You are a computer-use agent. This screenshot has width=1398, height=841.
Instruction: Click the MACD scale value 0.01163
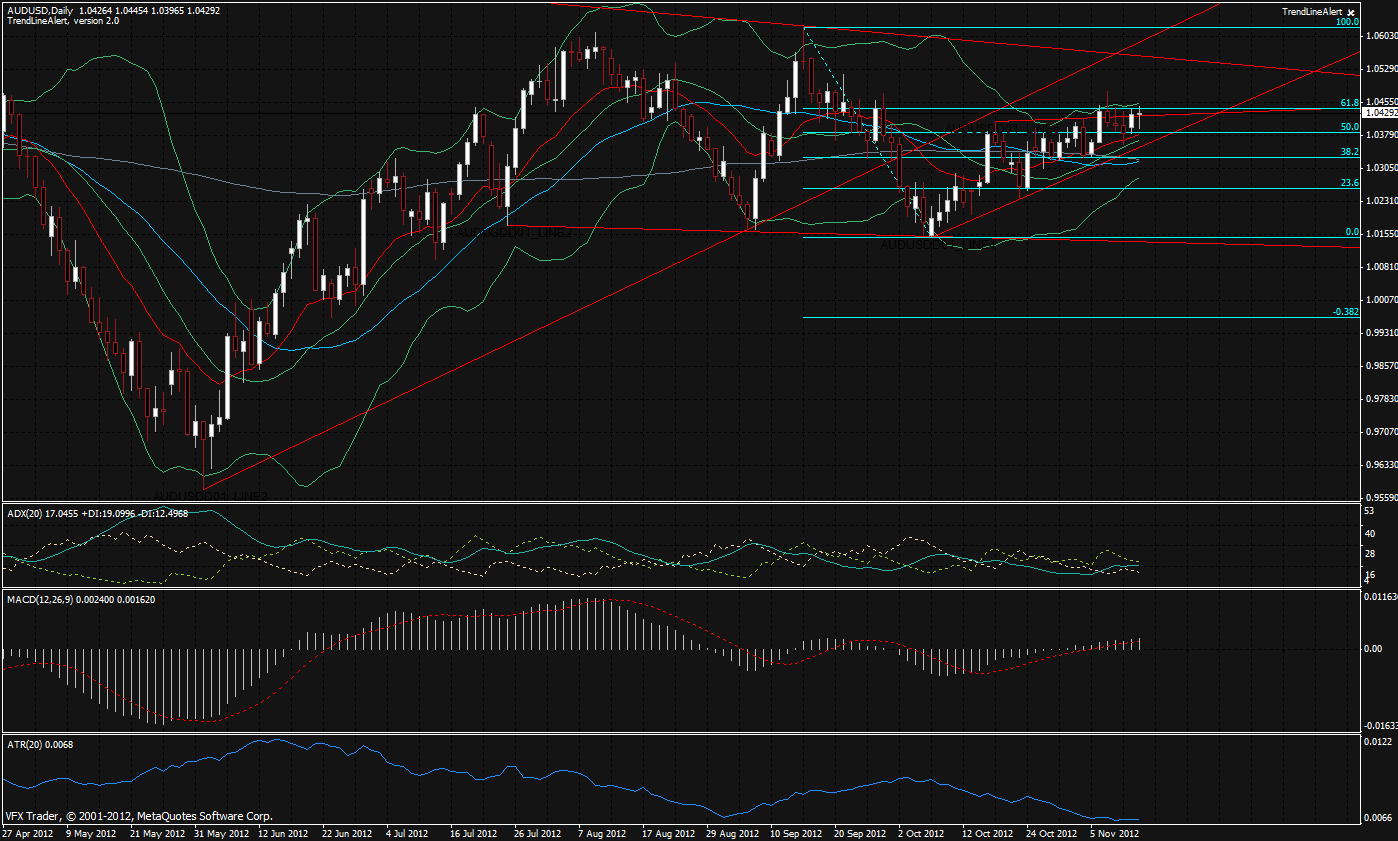pyautogui.click(x=1380, y=597)
